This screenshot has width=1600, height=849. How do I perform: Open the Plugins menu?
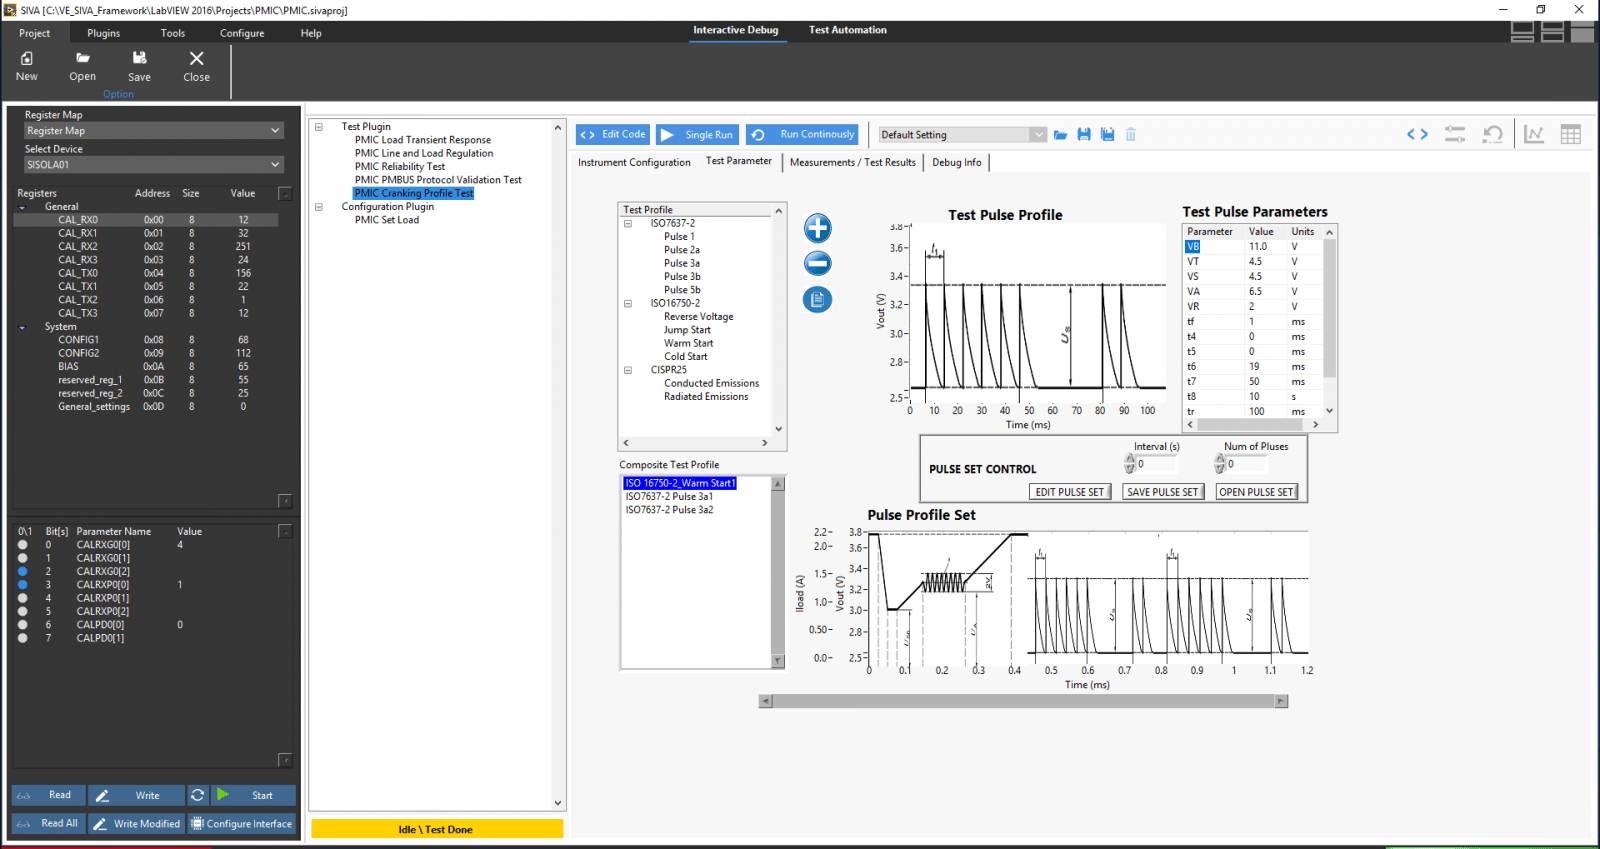(103, 33)
